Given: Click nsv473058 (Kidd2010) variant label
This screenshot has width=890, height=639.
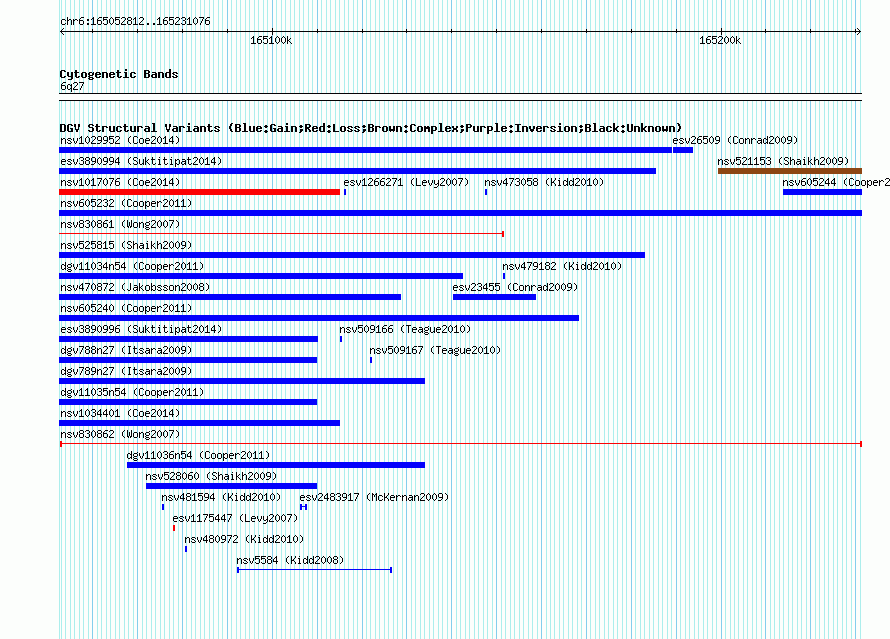Looking at the screenshot, I should point(544,182).
